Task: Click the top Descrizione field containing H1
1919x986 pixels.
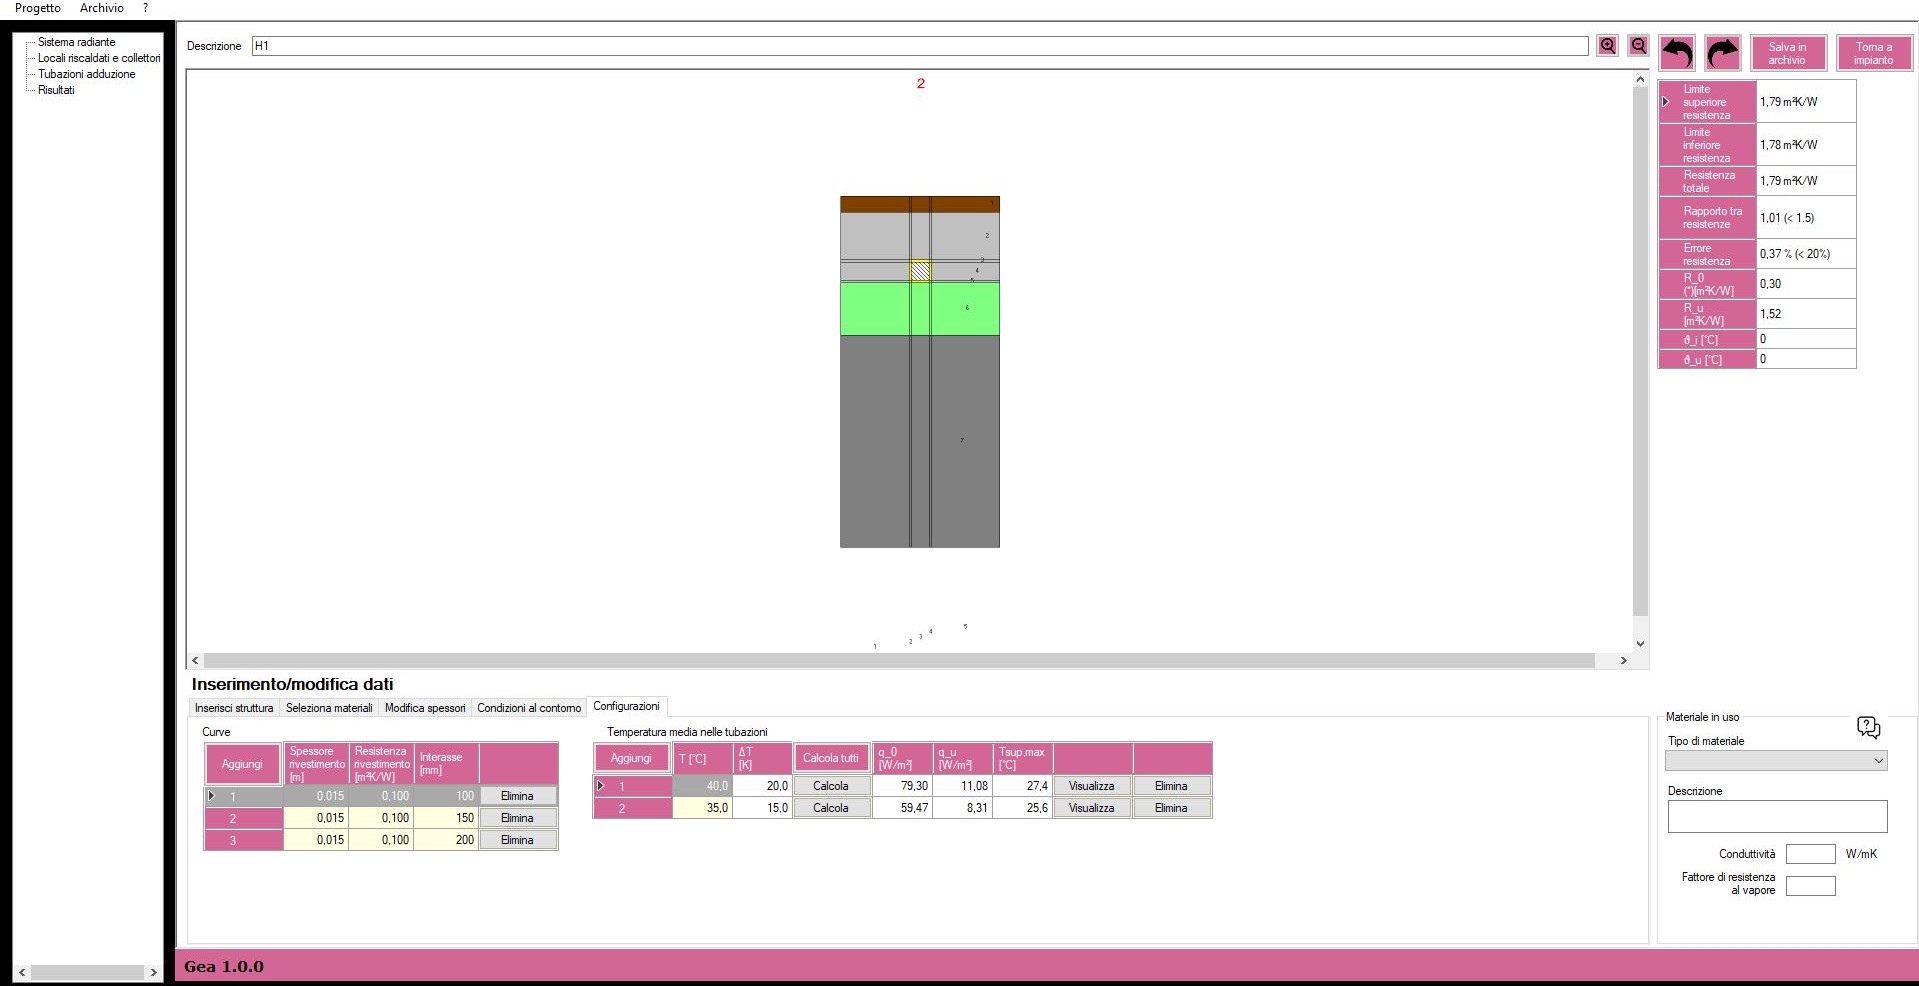Action: tap(919, 46)
